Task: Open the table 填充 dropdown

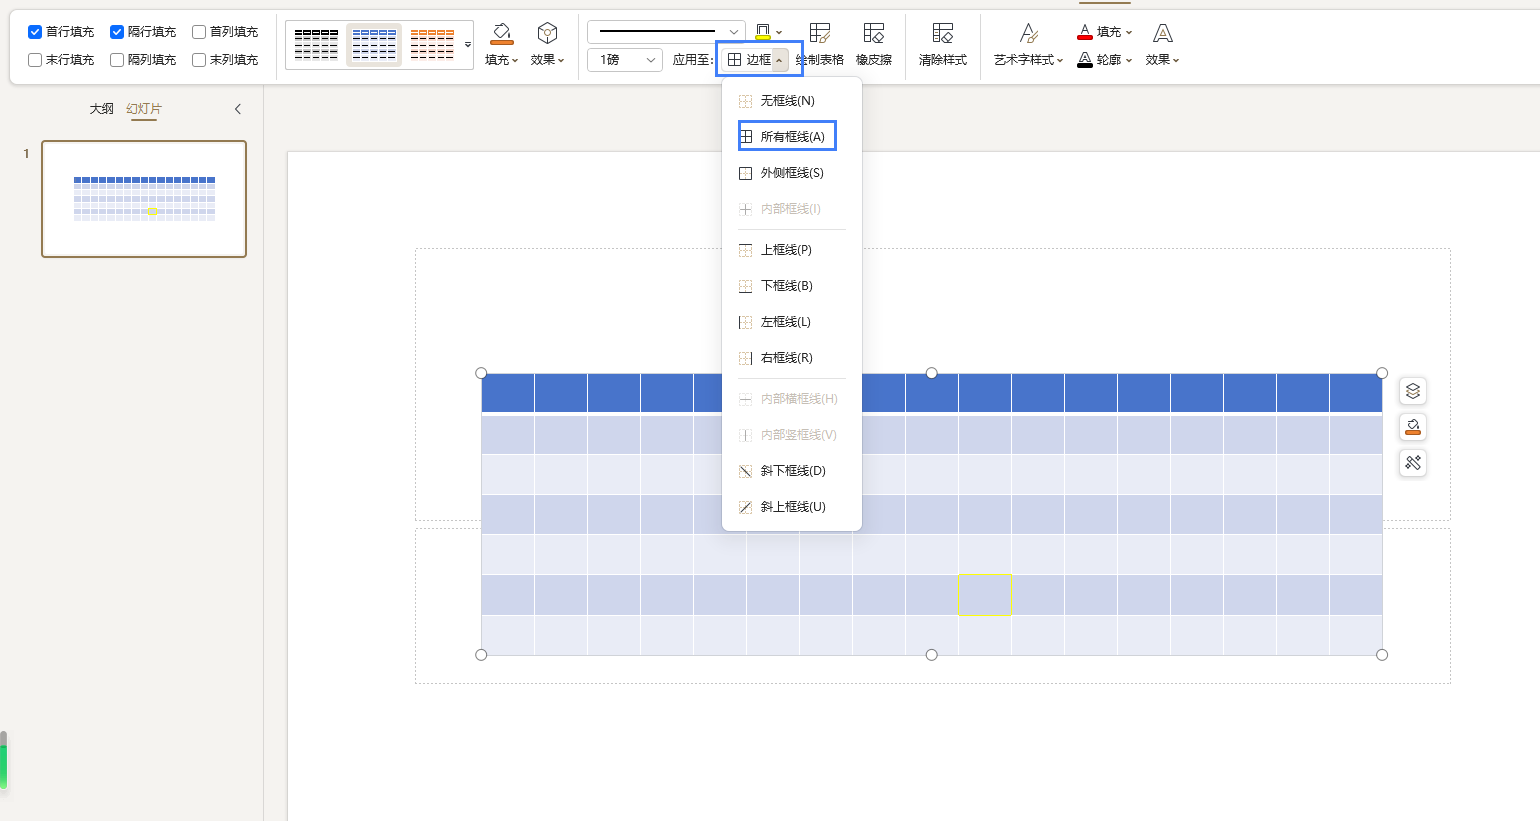Action: [x=502, y=60]
